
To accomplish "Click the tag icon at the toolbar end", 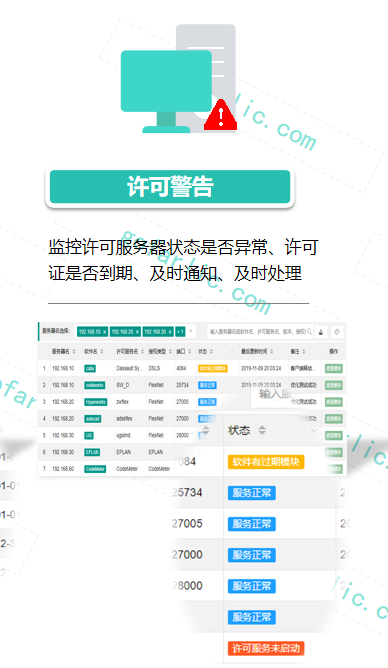I will 337,332.
